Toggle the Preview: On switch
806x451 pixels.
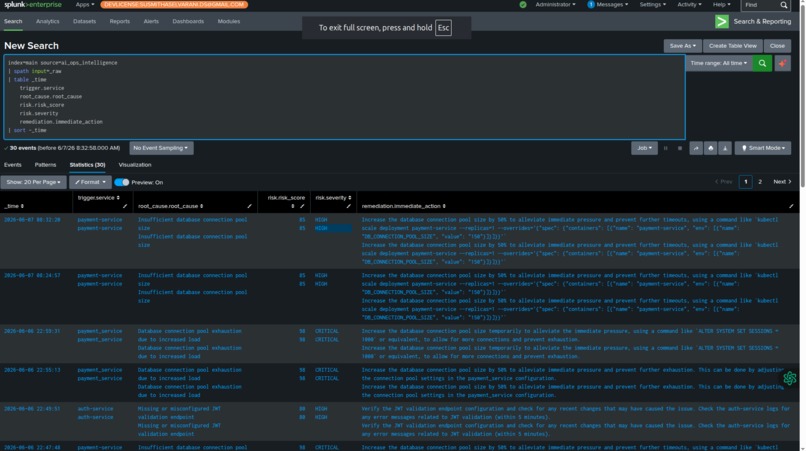click(122, 182)
